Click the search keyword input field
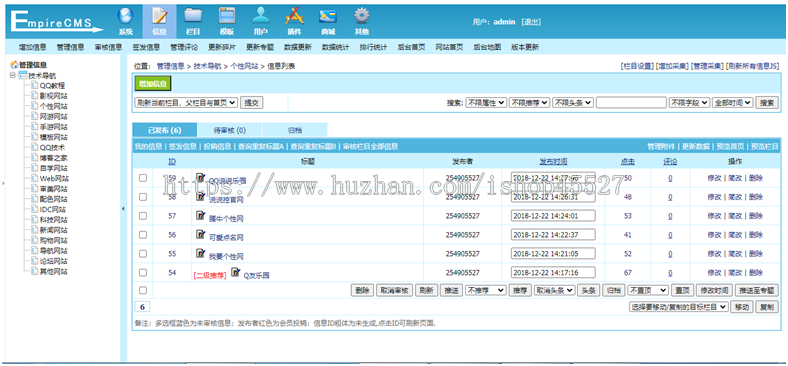Viewport: 788px width, 366px height. (631, 103)
